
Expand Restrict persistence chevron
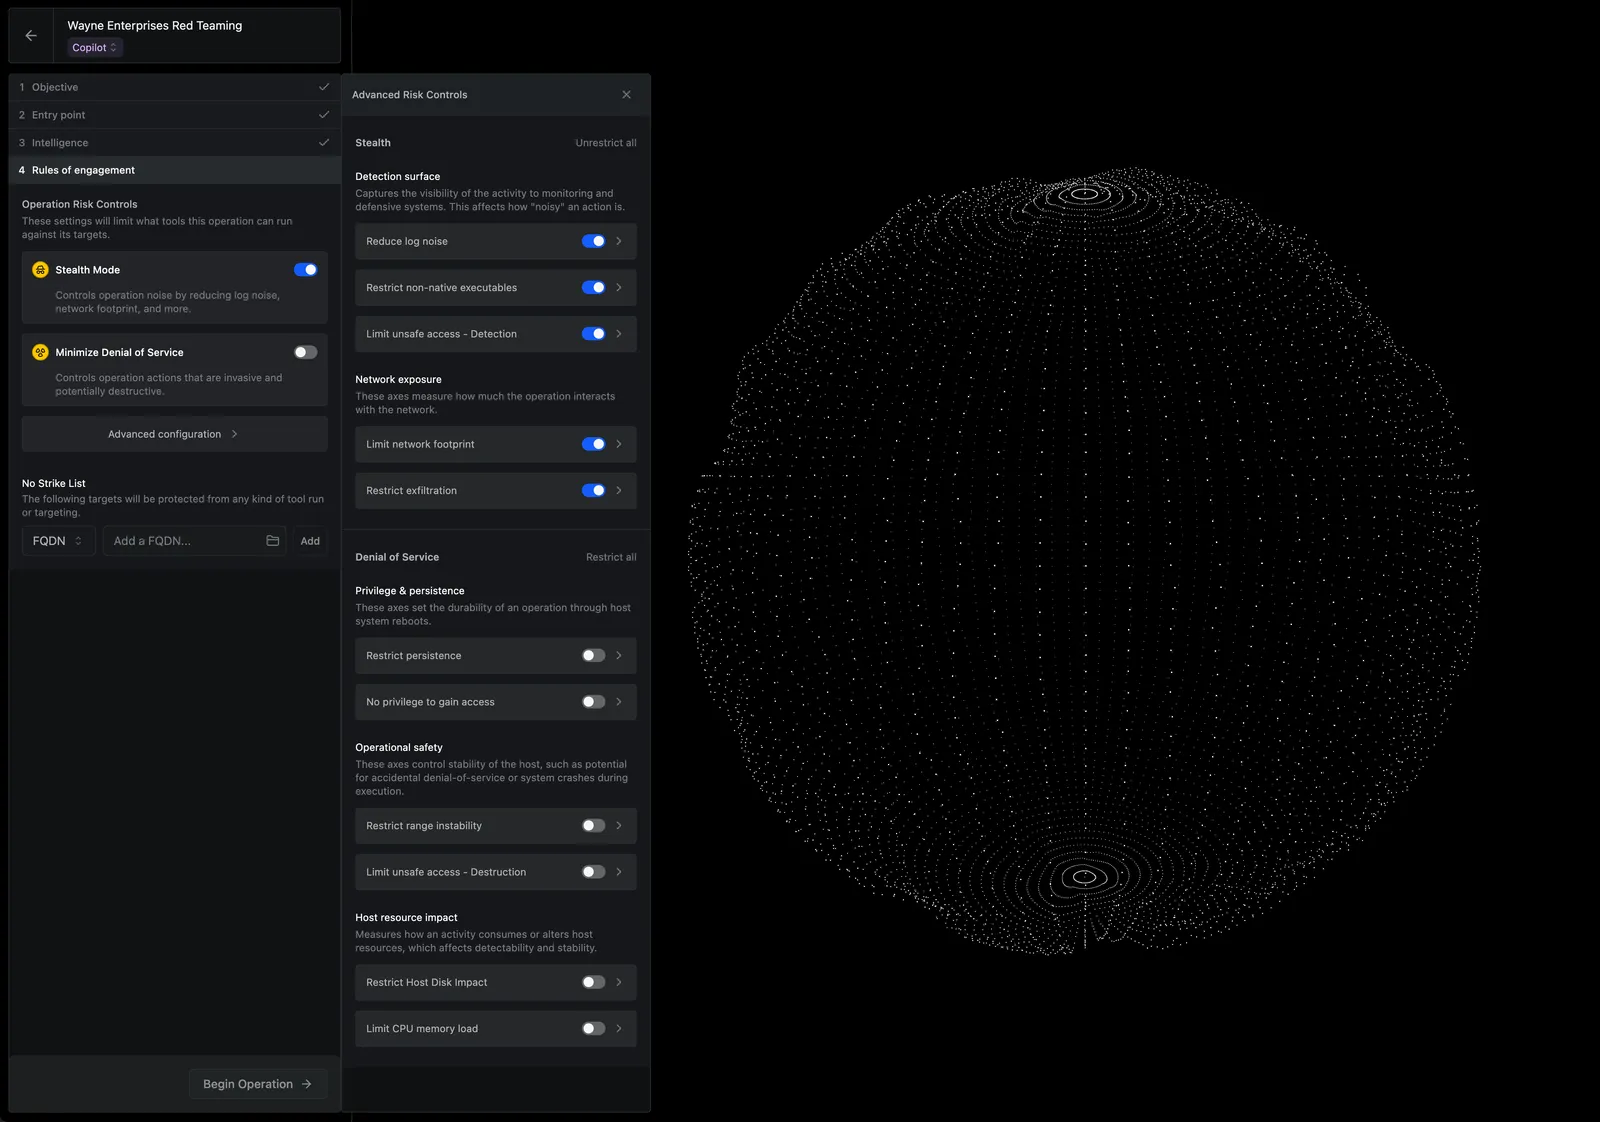(619, 656)
